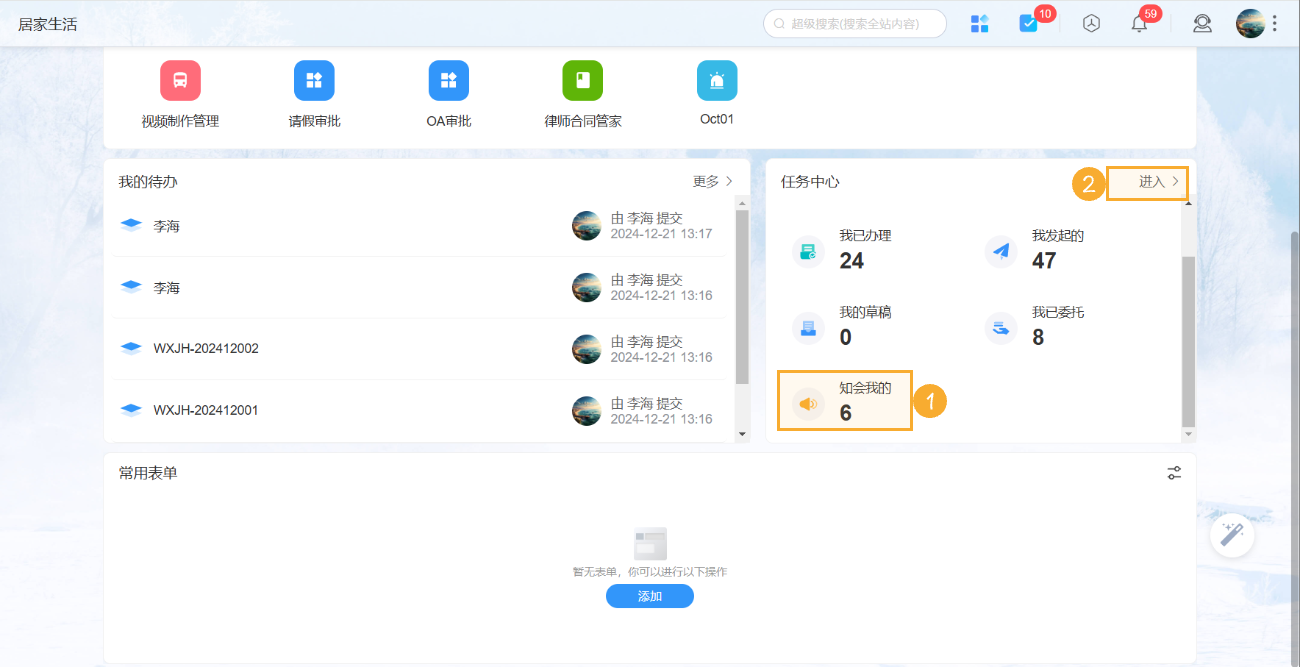This screenshot has width=1300, height=667.
Task: Click the 添加 button under 常用表单
Action: click(x=650, y=596)
